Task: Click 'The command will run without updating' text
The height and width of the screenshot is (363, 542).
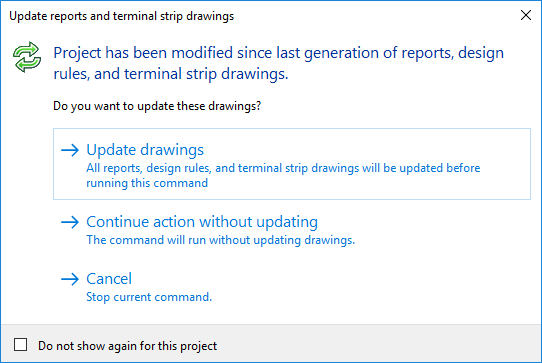Action: [x=221, y=240]
